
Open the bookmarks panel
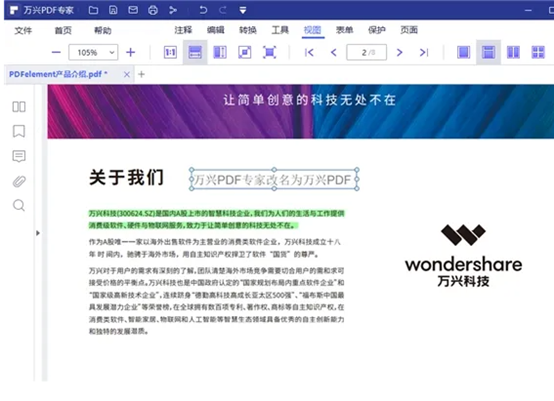point(19,131)
